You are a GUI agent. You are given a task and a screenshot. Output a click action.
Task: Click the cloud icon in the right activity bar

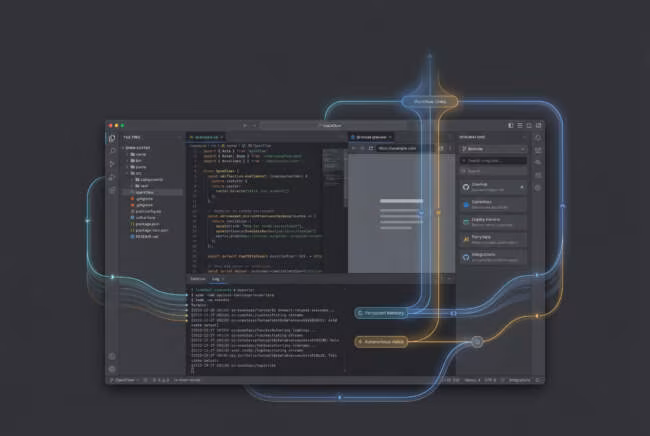[538, 162]
